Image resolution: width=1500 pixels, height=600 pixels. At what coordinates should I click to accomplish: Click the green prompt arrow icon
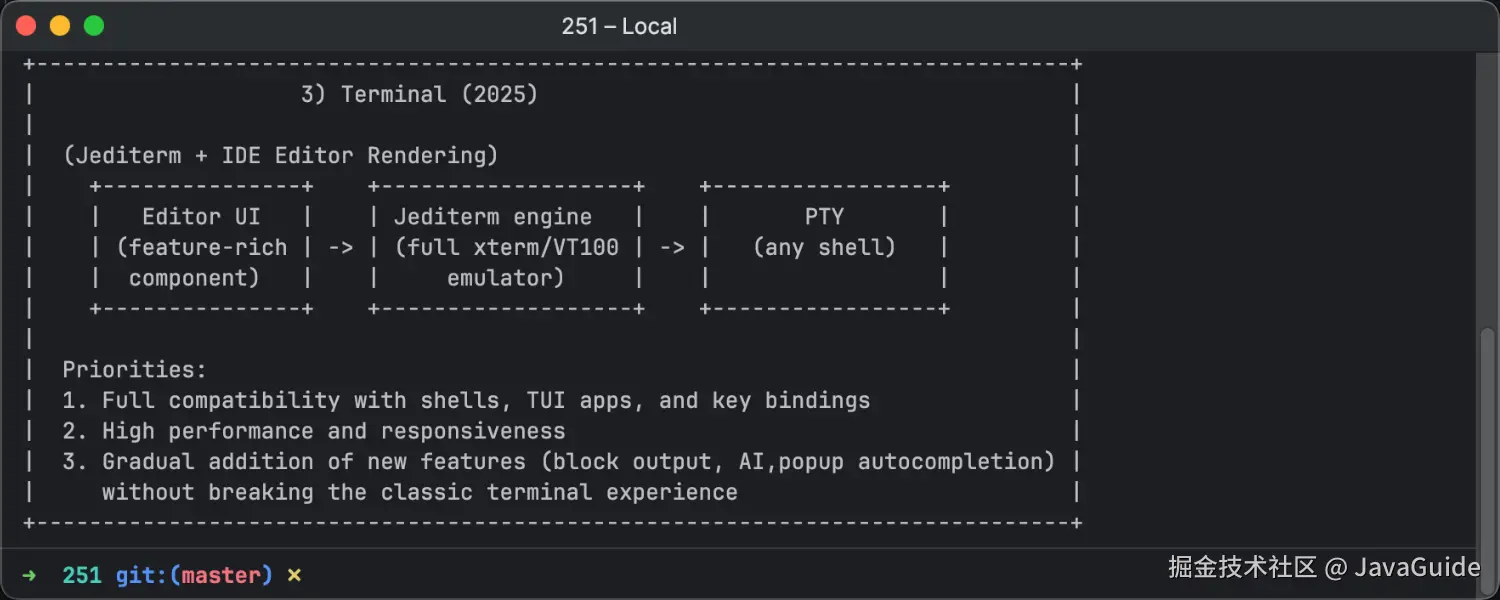coord(29,575)
